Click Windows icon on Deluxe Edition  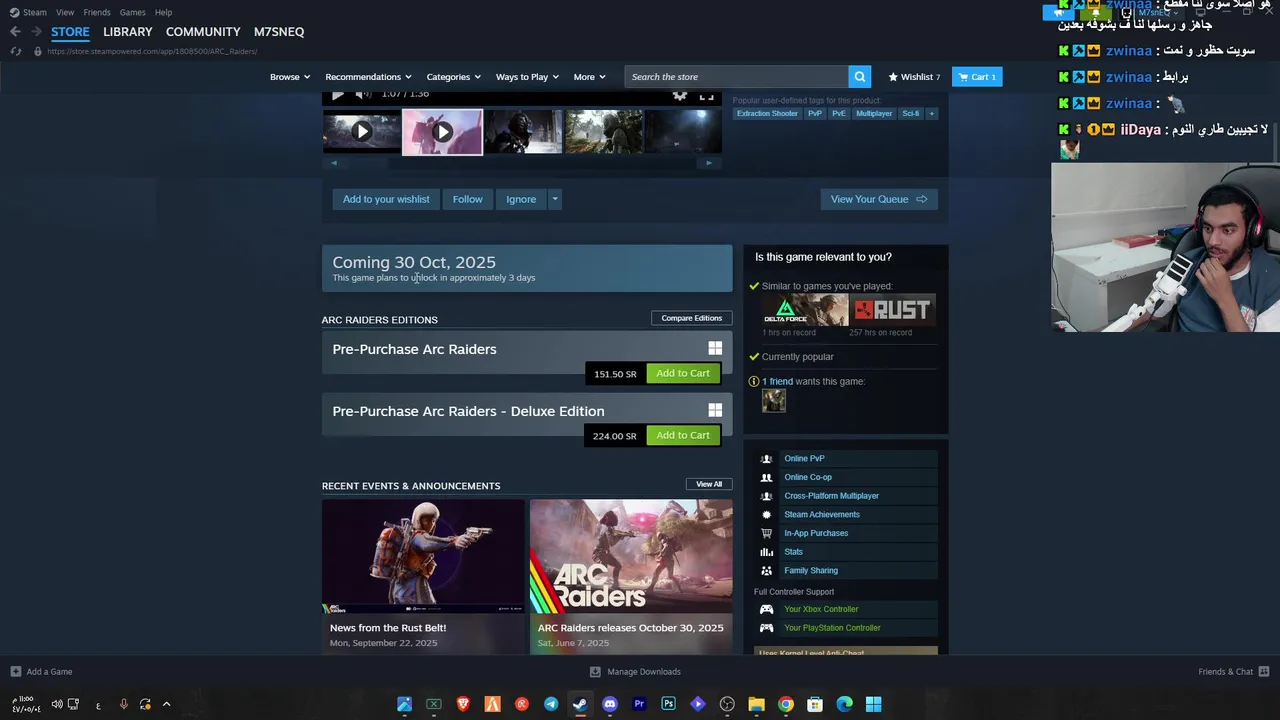[715, 410]
